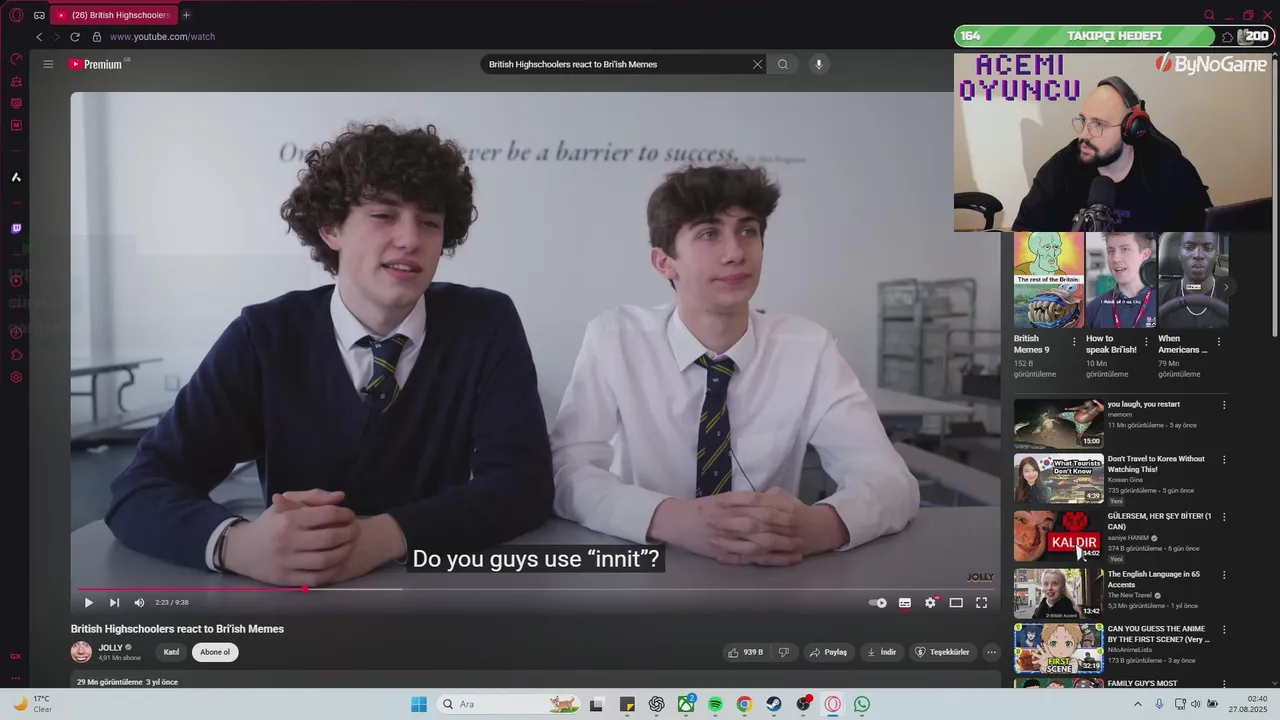The width and height of the screenshot is (1280, 720).
Task: Open Twitch from Opera sidebar
Action: [x=16, y=229]
